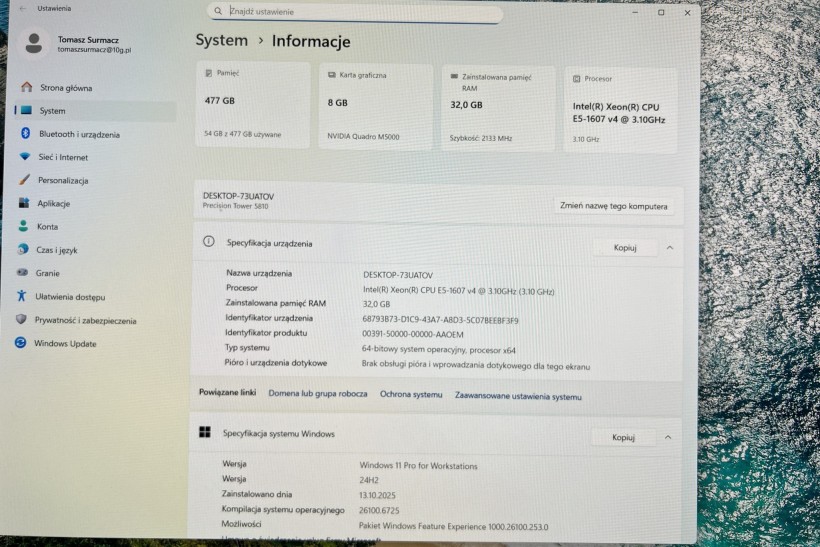Select System in the navigation list

52,111
